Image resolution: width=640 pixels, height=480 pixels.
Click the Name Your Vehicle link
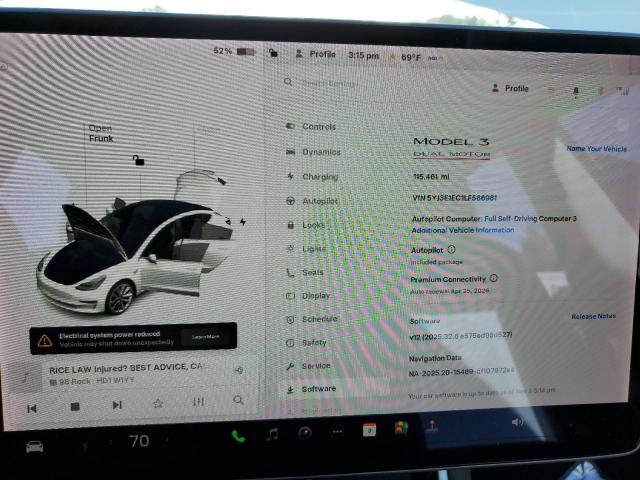coord(596,149)
